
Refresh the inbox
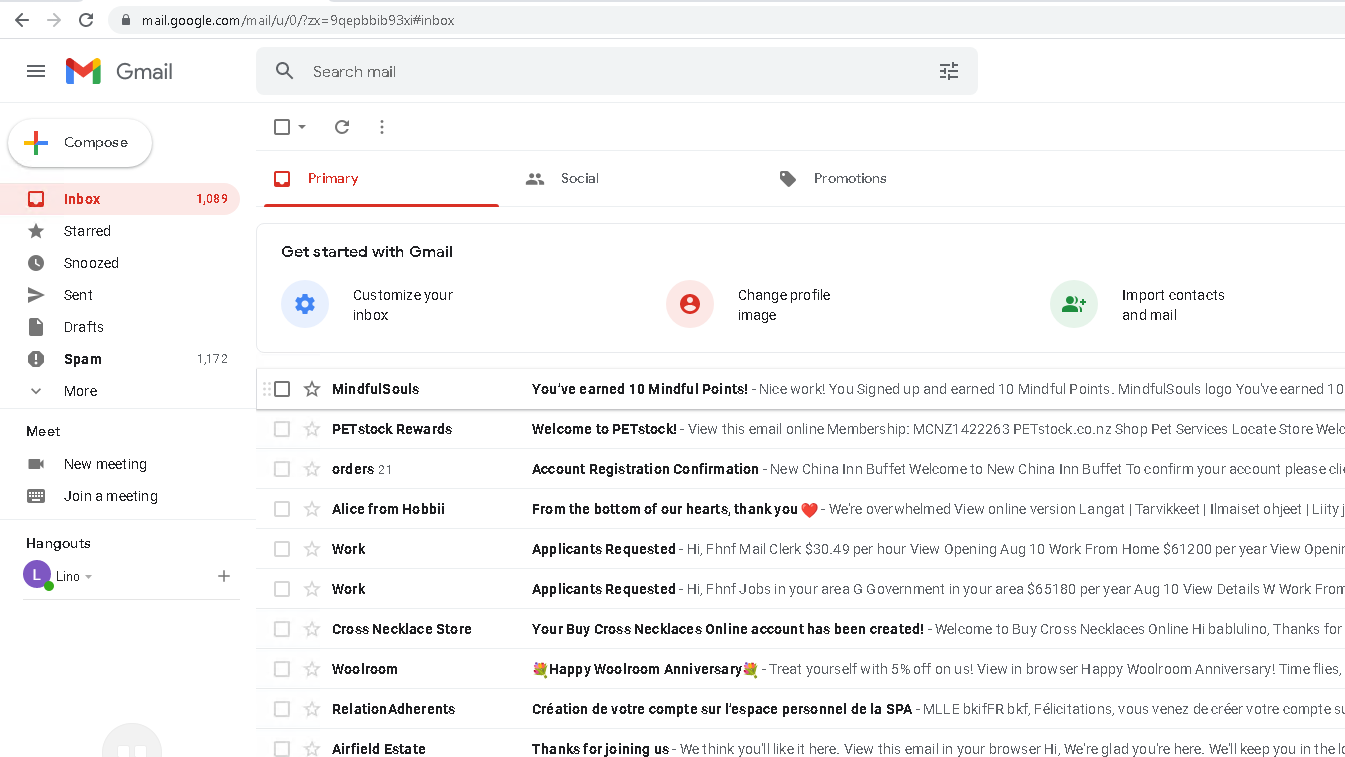[342, 127]
